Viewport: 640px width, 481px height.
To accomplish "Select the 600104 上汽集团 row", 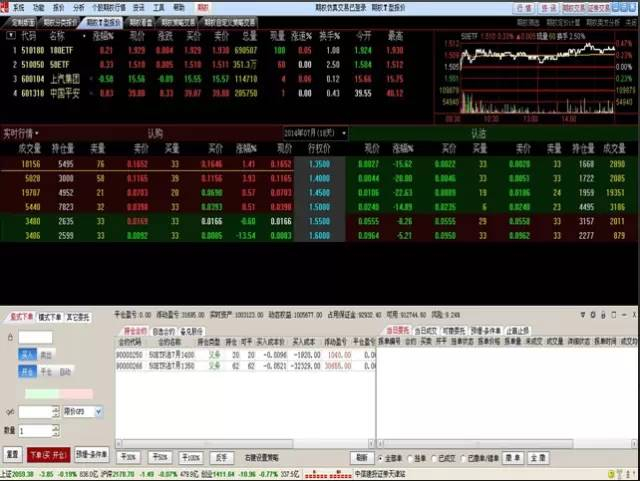I will [208, 79].
